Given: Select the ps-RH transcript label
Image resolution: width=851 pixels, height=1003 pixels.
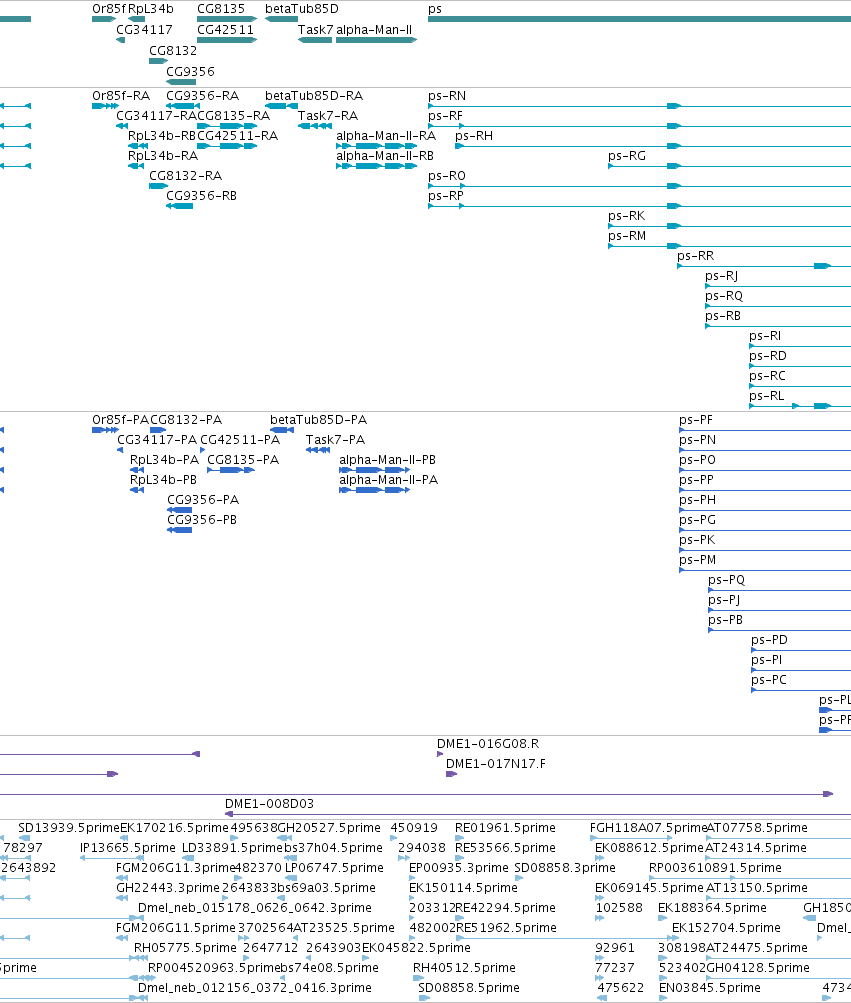Looking at the screenshot, I should [474, 136].
